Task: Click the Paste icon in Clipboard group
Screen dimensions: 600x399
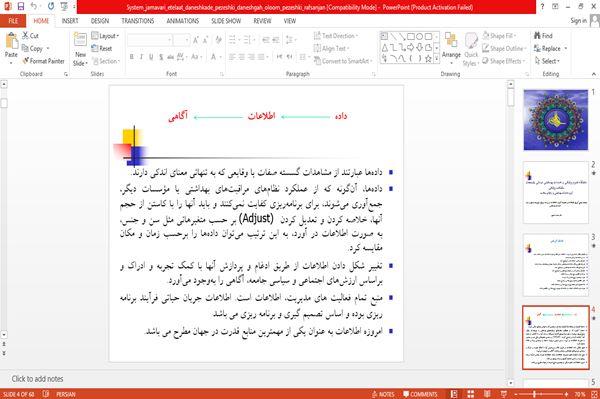Action: pos(11,41)
